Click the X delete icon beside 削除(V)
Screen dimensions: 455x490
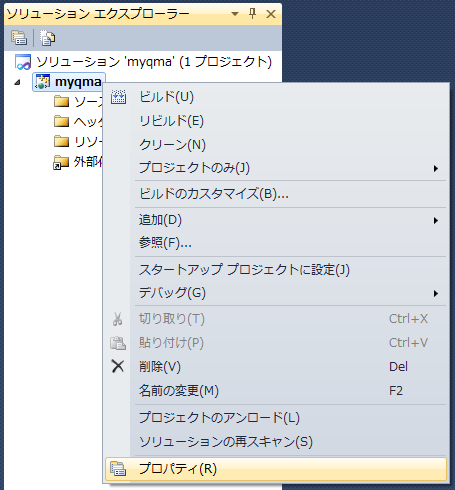pos(118,366)
